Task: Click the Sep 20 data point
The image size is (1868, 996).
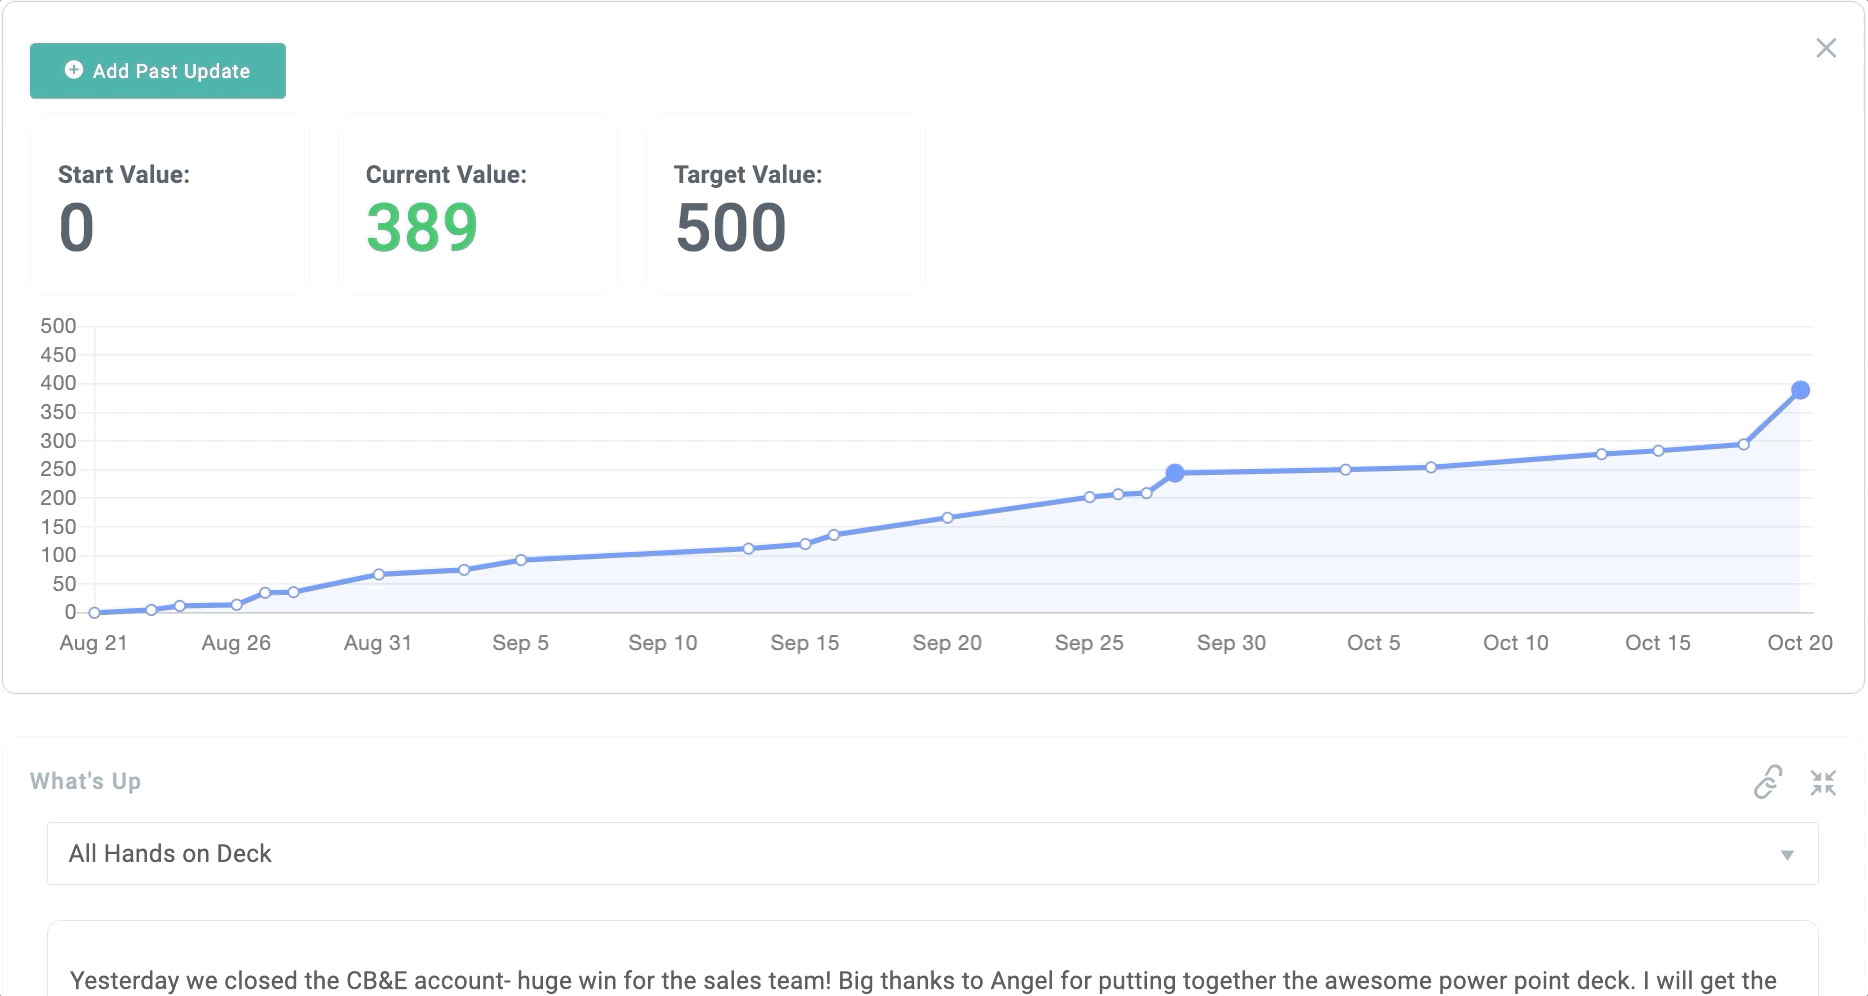Action: [x=947, y=518]
